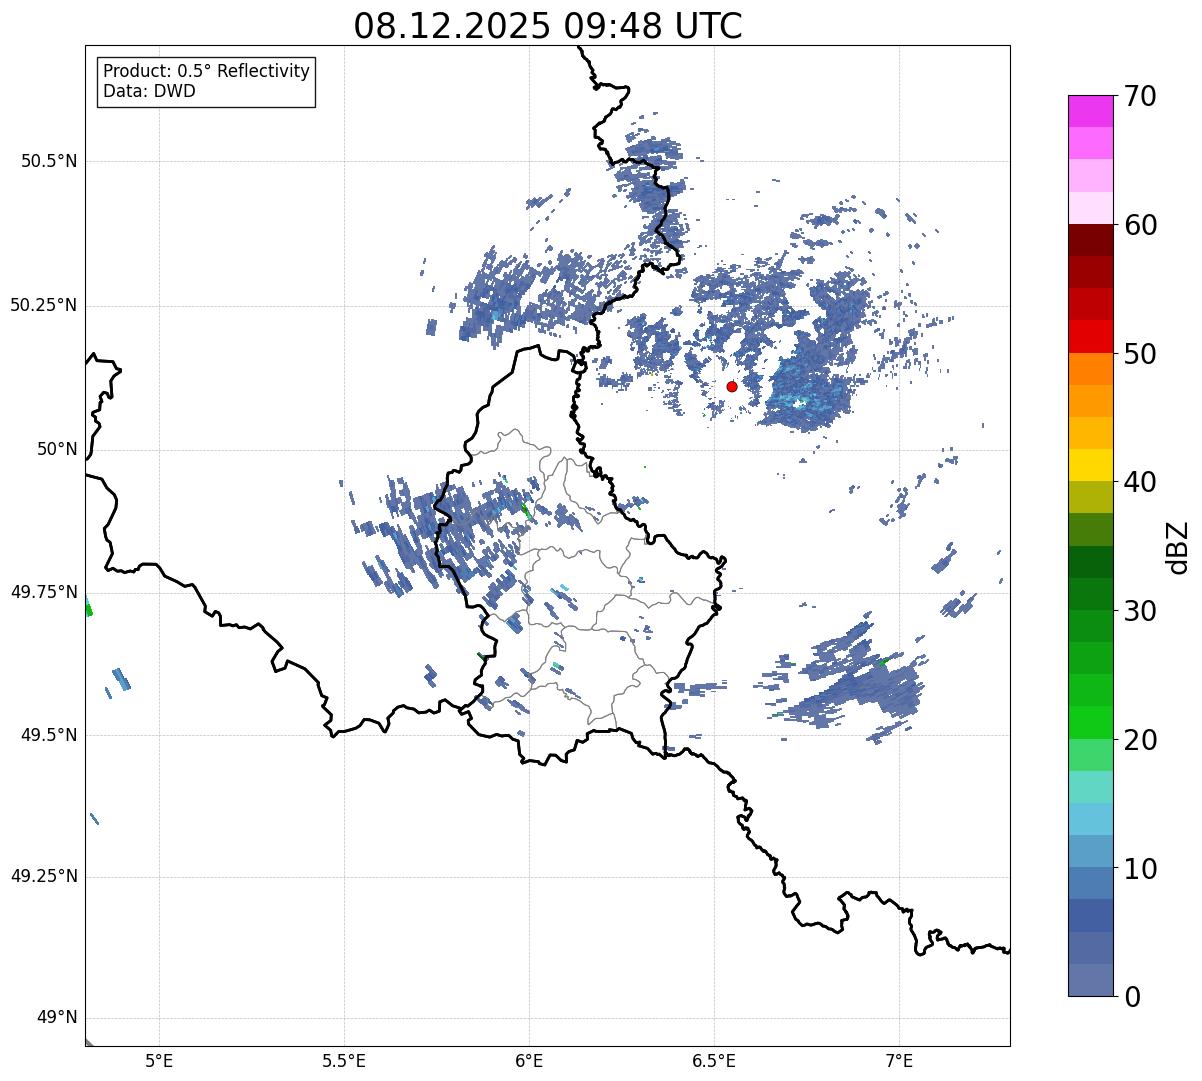
Task: Click the title "08.12.2025 09:48 UTC"
Action: 548,26
